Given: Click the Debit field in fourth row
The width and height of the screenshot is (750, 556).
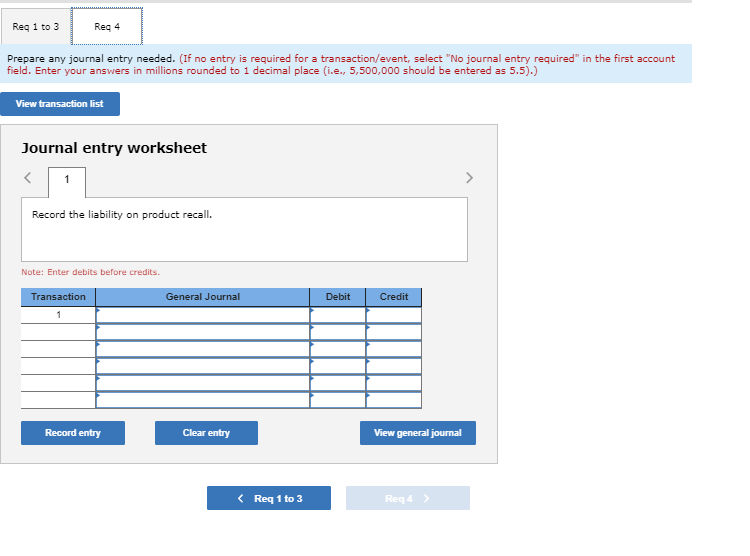Looking at the screenshot, I should coord(338,366).
